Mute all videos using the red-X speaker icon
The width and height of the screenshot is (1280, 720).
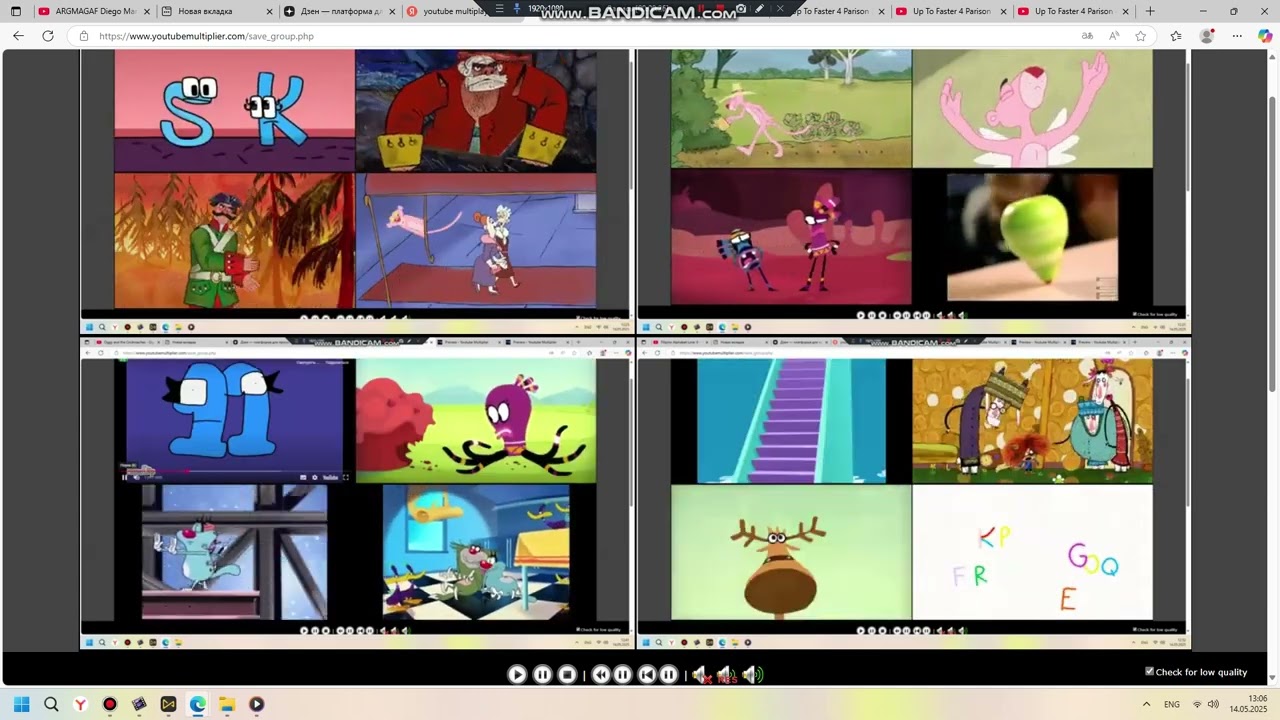tap(701, 675)
